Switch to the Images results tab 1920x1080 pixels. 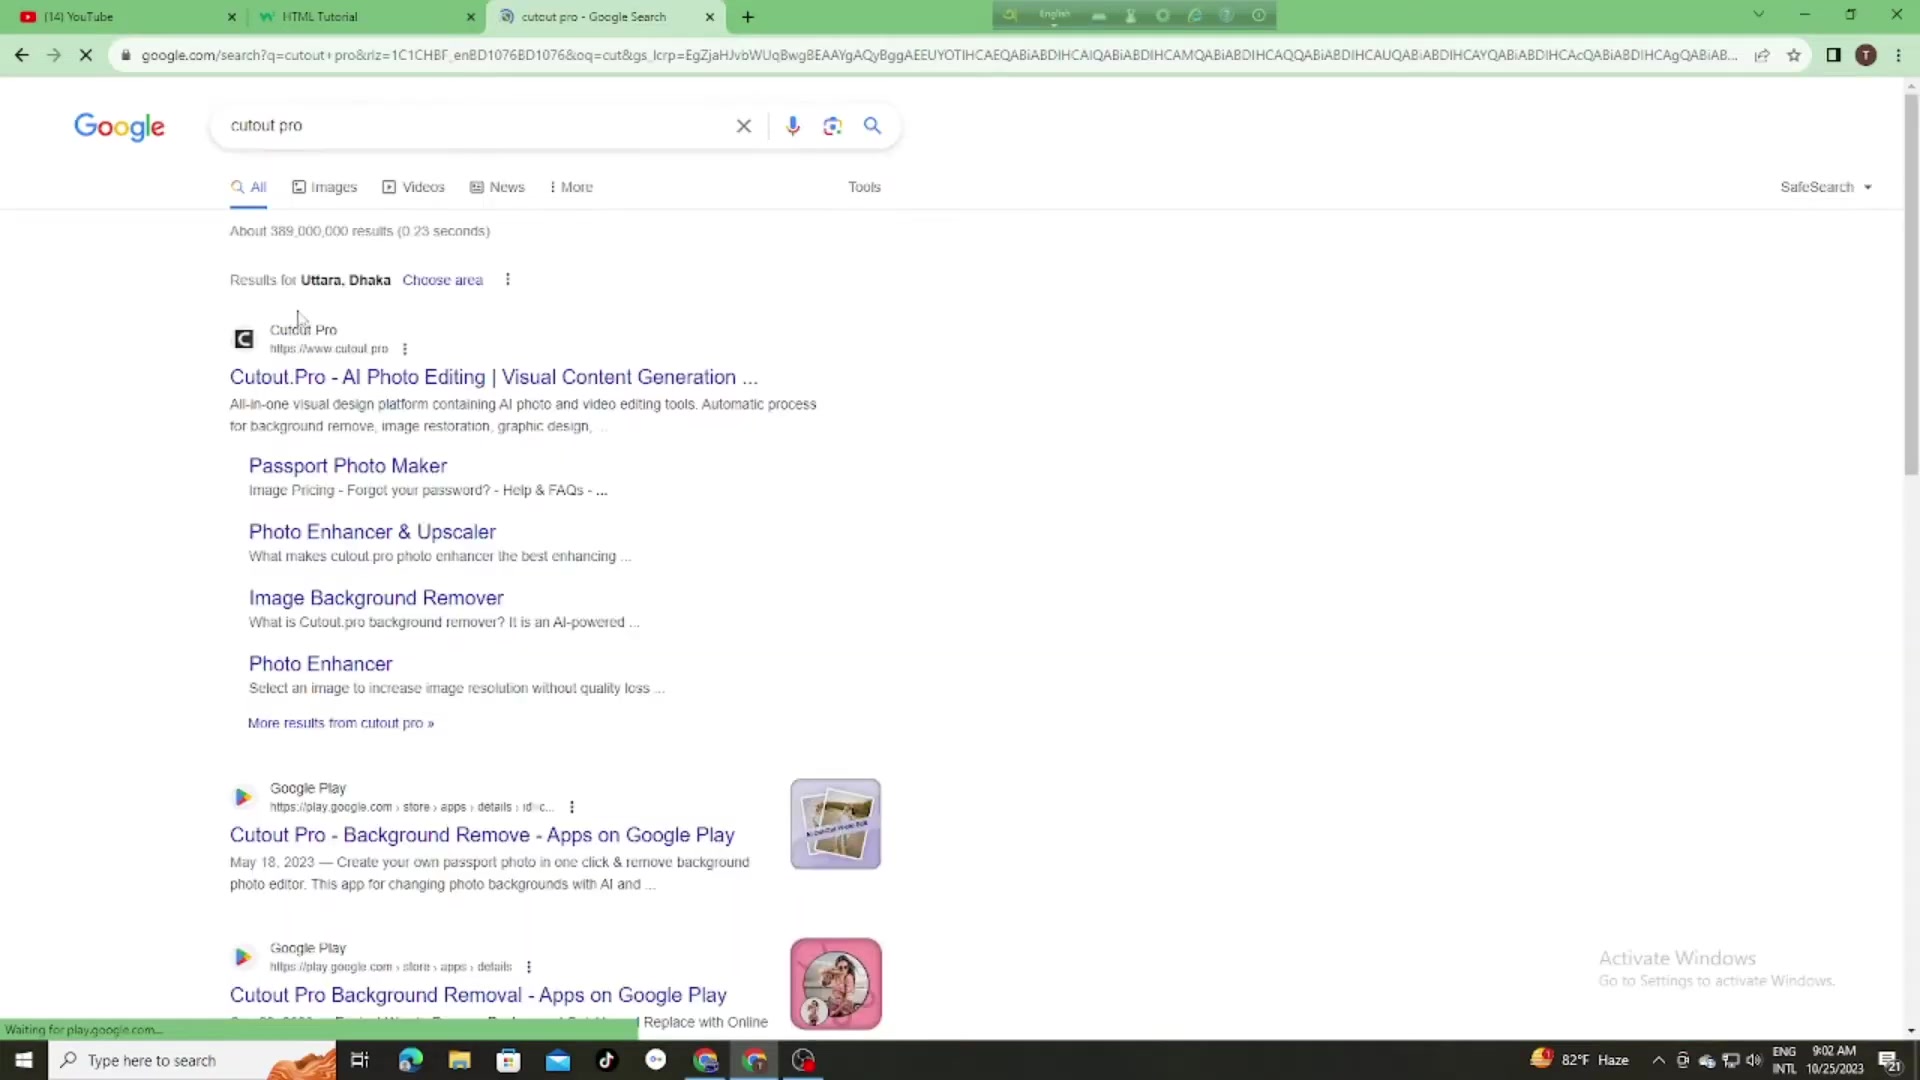coord(324,187)
